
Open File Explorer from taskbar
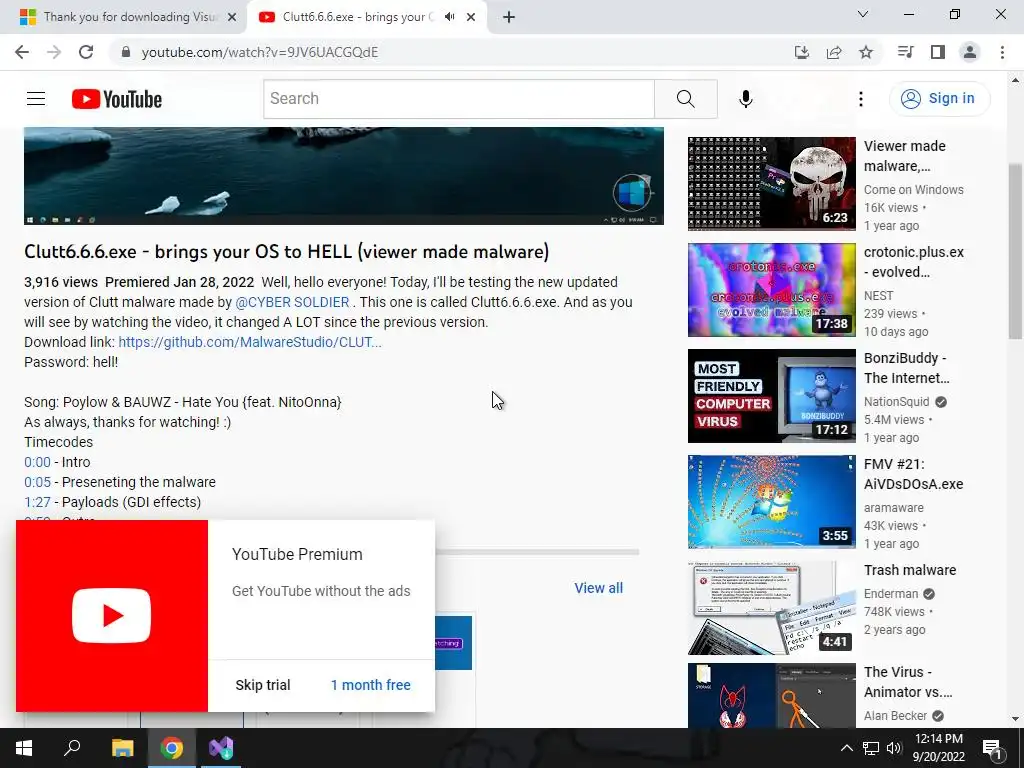(x=122, y=748)
